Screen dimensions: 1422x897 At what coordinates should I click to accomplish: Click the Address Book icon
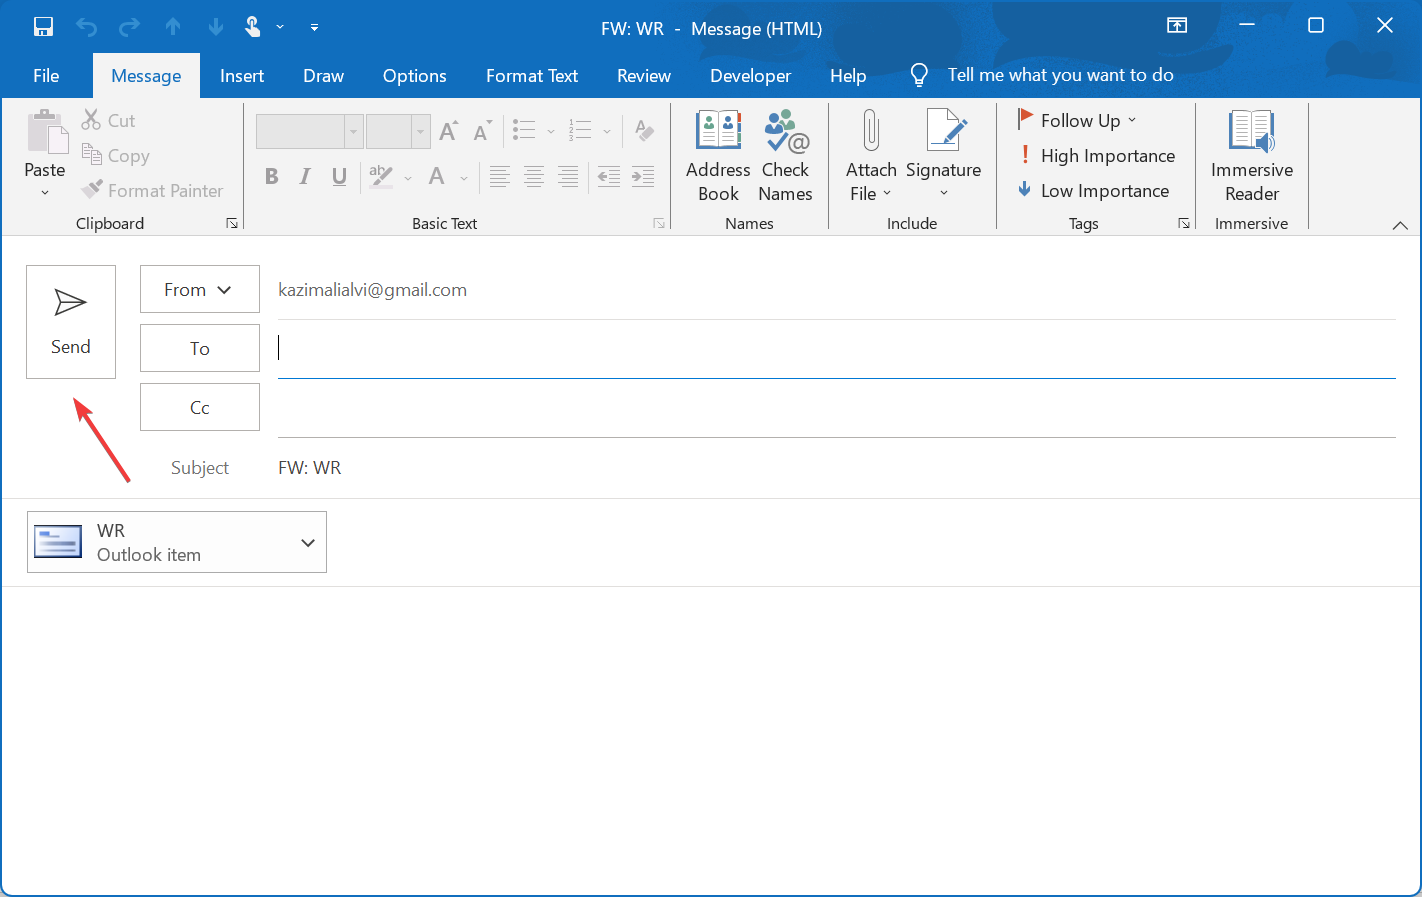pos(718,132)
